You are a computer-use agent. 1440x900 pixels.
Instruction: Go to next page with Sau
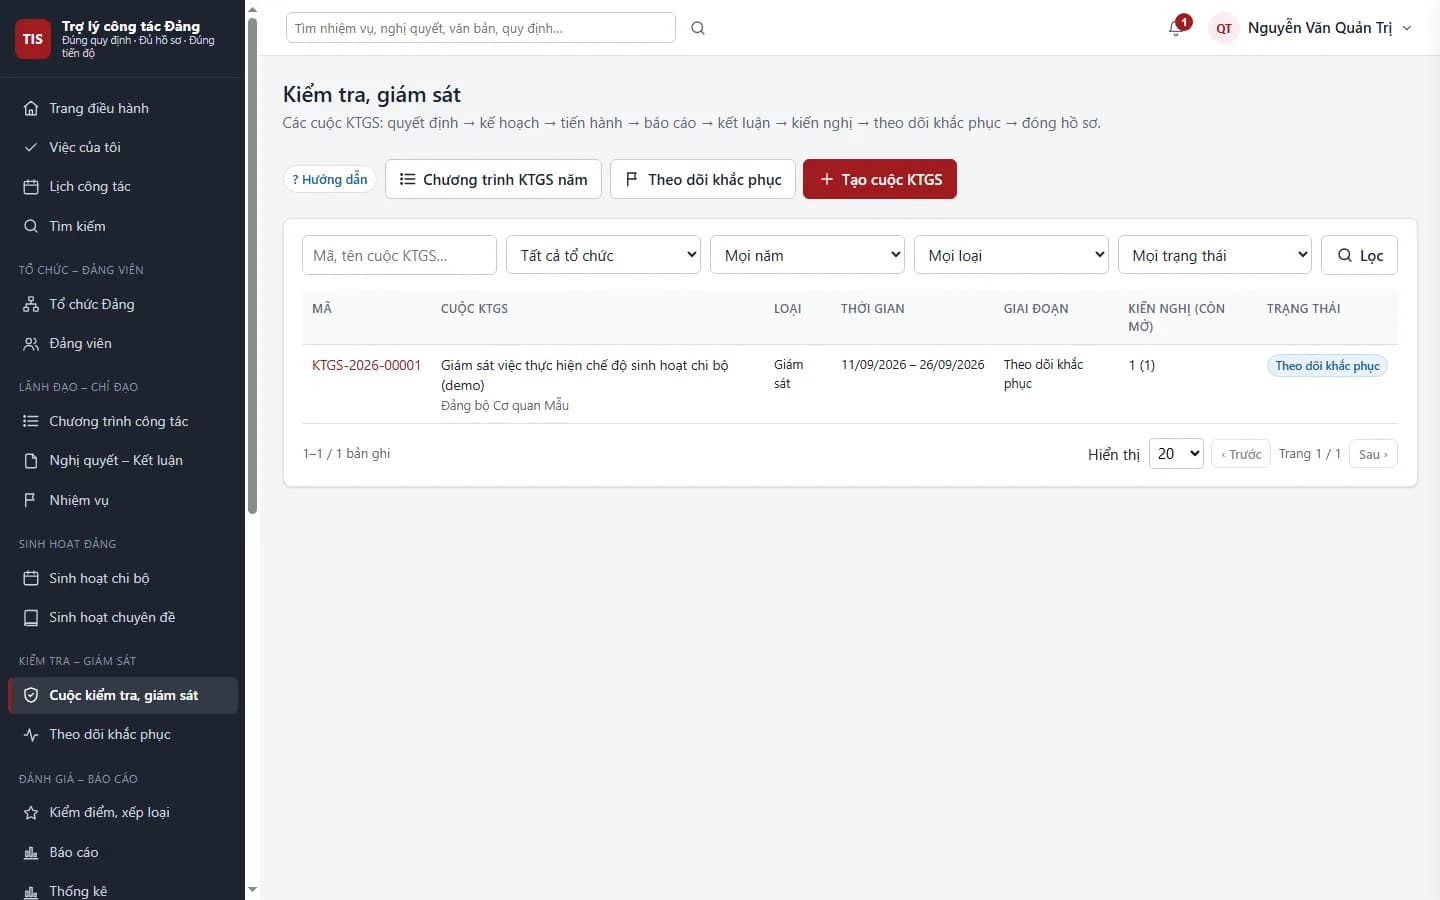(1373, 454)
